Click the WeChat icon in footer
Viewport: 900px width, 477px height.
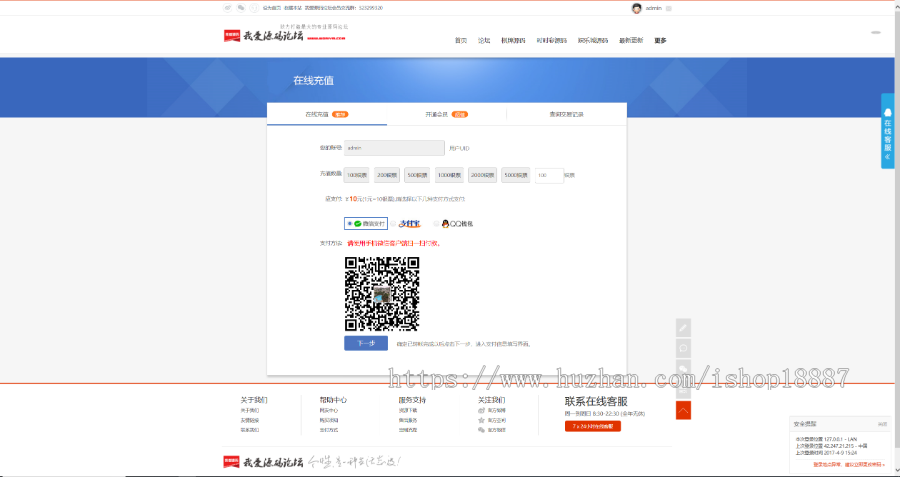click(481, 429)
